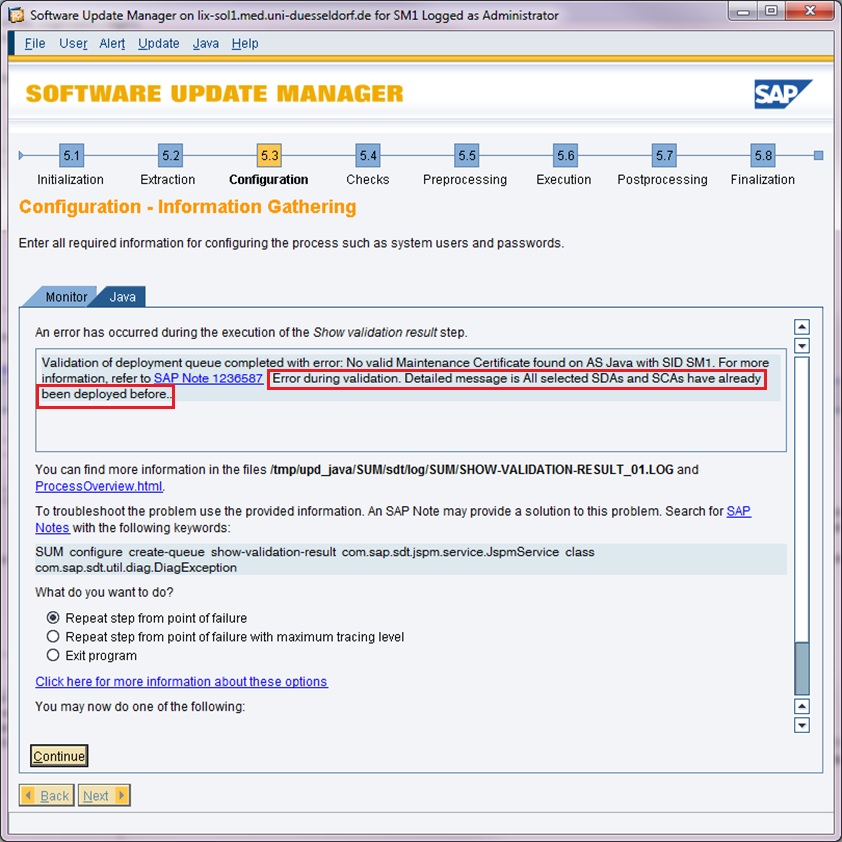Image resolution: width=842 pixels, height=842 pixels.
Task: Switch to the Monitor tab
Action: [66, 297]
